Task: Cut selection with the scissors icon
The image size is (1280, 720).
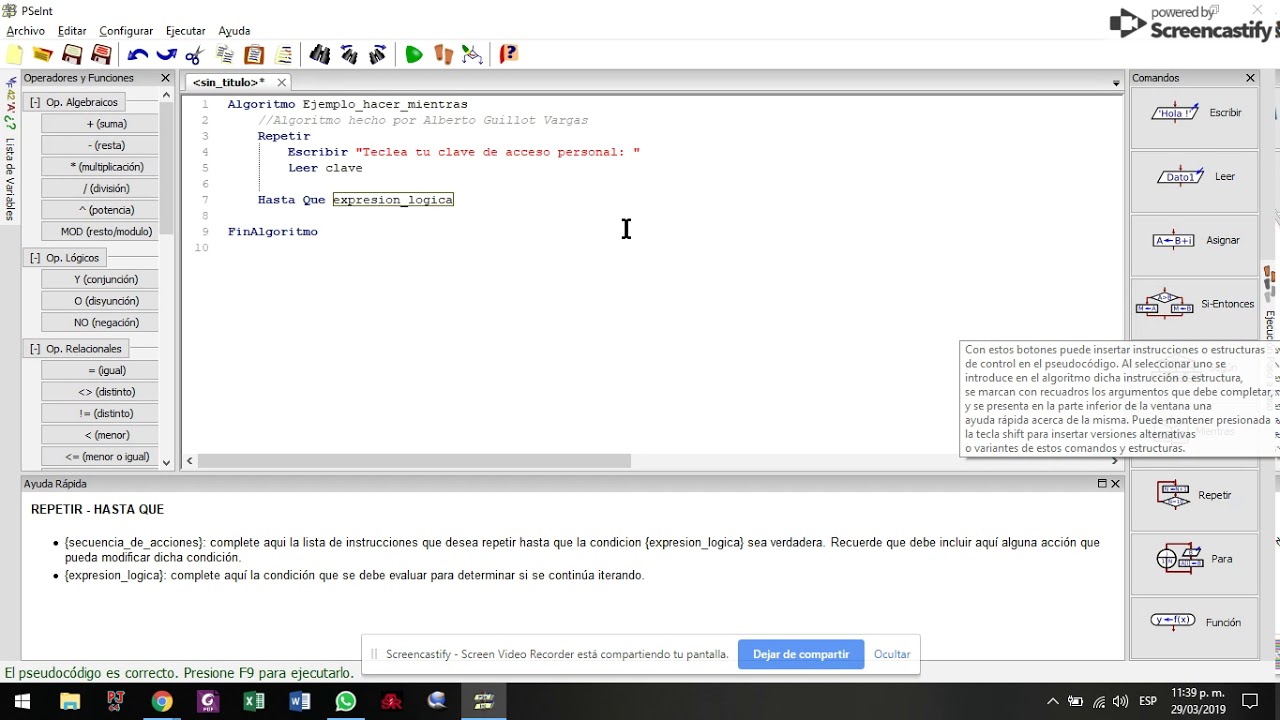Action: coord(195,55)
